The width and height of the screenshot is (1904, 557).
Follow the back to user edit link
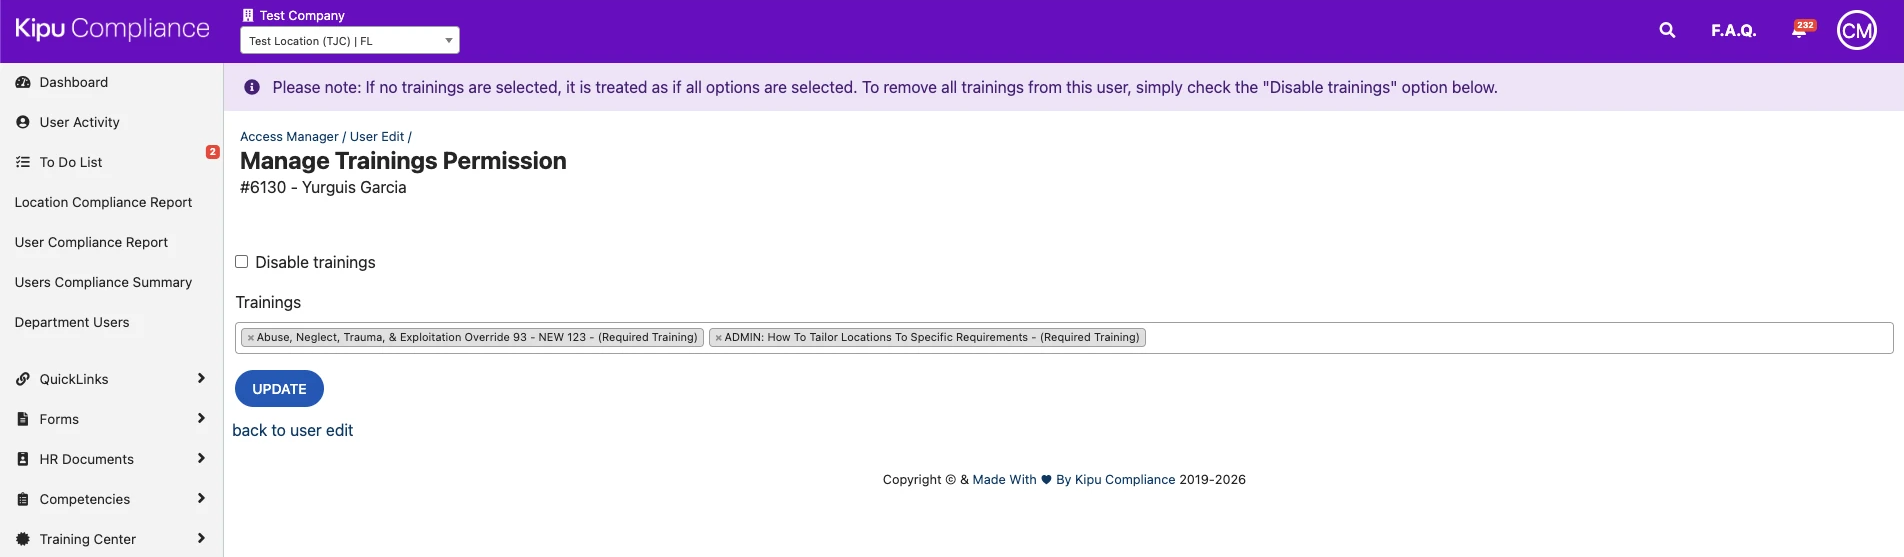click(292, 430)
